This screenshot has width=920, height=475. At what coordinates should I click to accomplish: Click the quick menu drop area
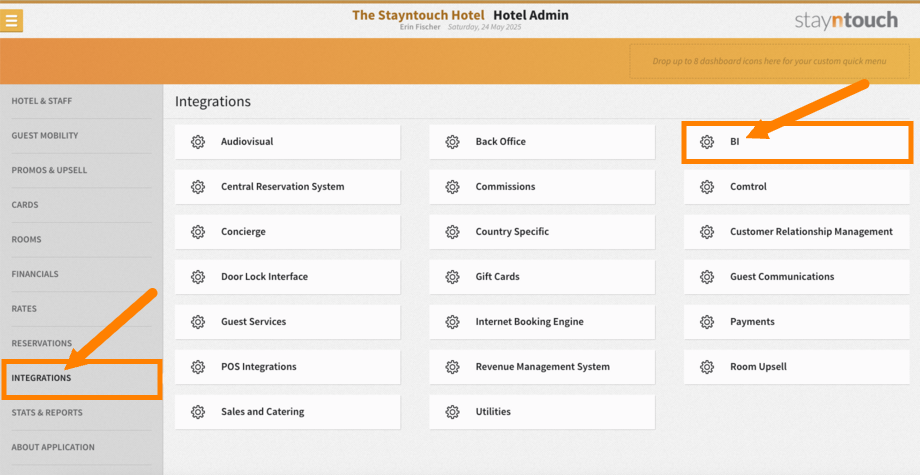769,61
